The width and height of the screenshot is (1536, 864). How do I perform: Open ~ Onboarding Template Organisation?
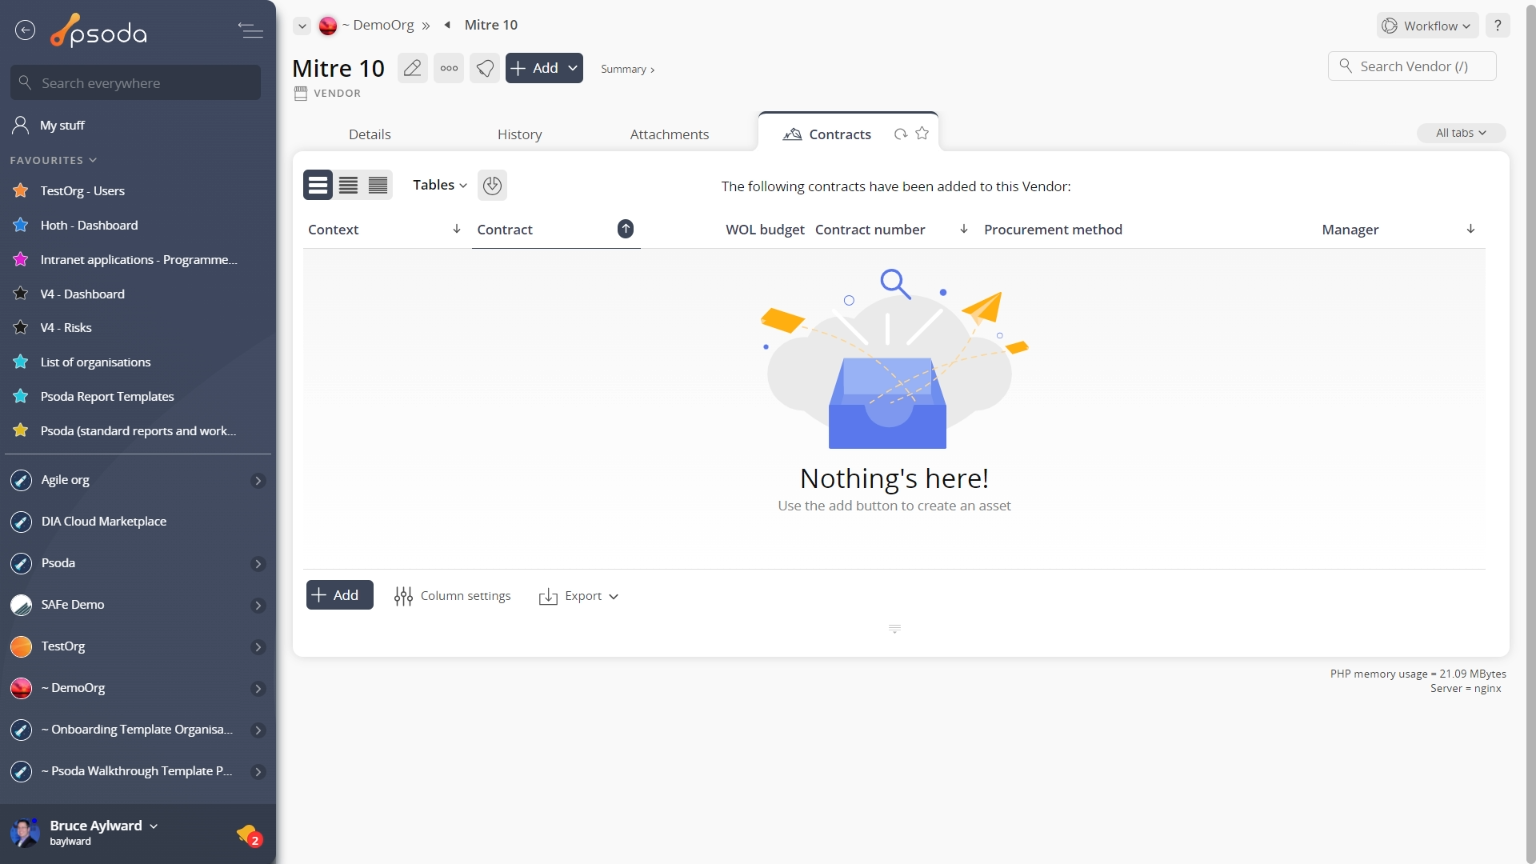137,730
